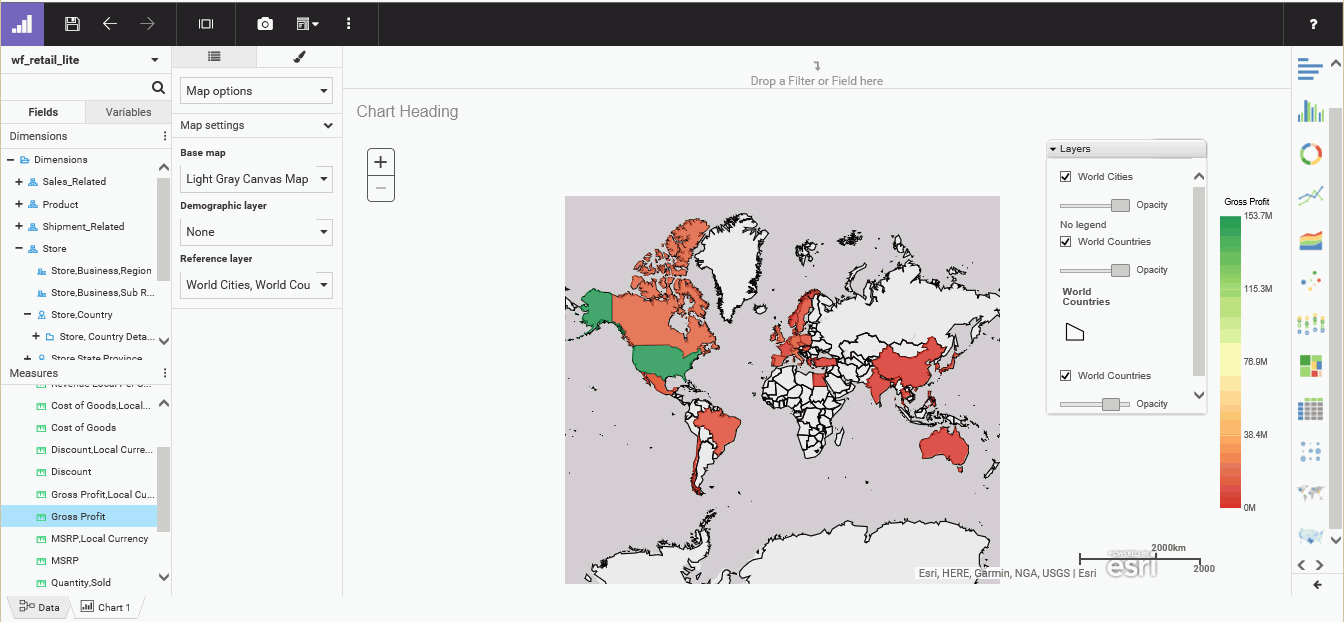Undo with the left arrow icon
Image resolution: width=1344 pixels, height=622 pixels.
(x=110, y=23)
